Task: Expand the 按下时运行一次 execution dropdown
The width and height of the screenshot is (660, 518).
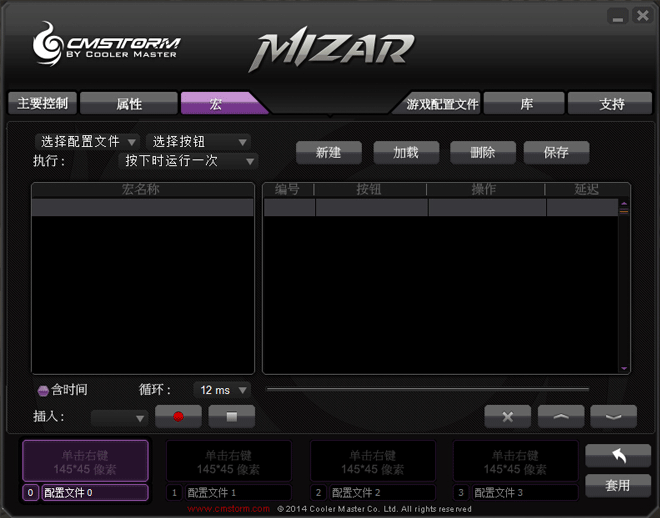Action: tap(188, 161)
